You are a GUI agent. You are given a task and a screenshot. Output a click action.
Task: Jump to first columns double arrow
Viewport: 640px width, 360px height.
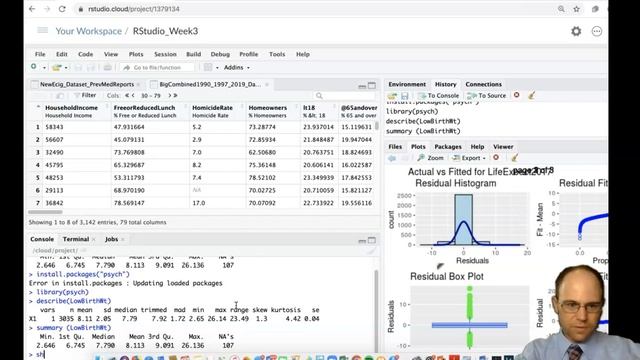tap(127, 96)
